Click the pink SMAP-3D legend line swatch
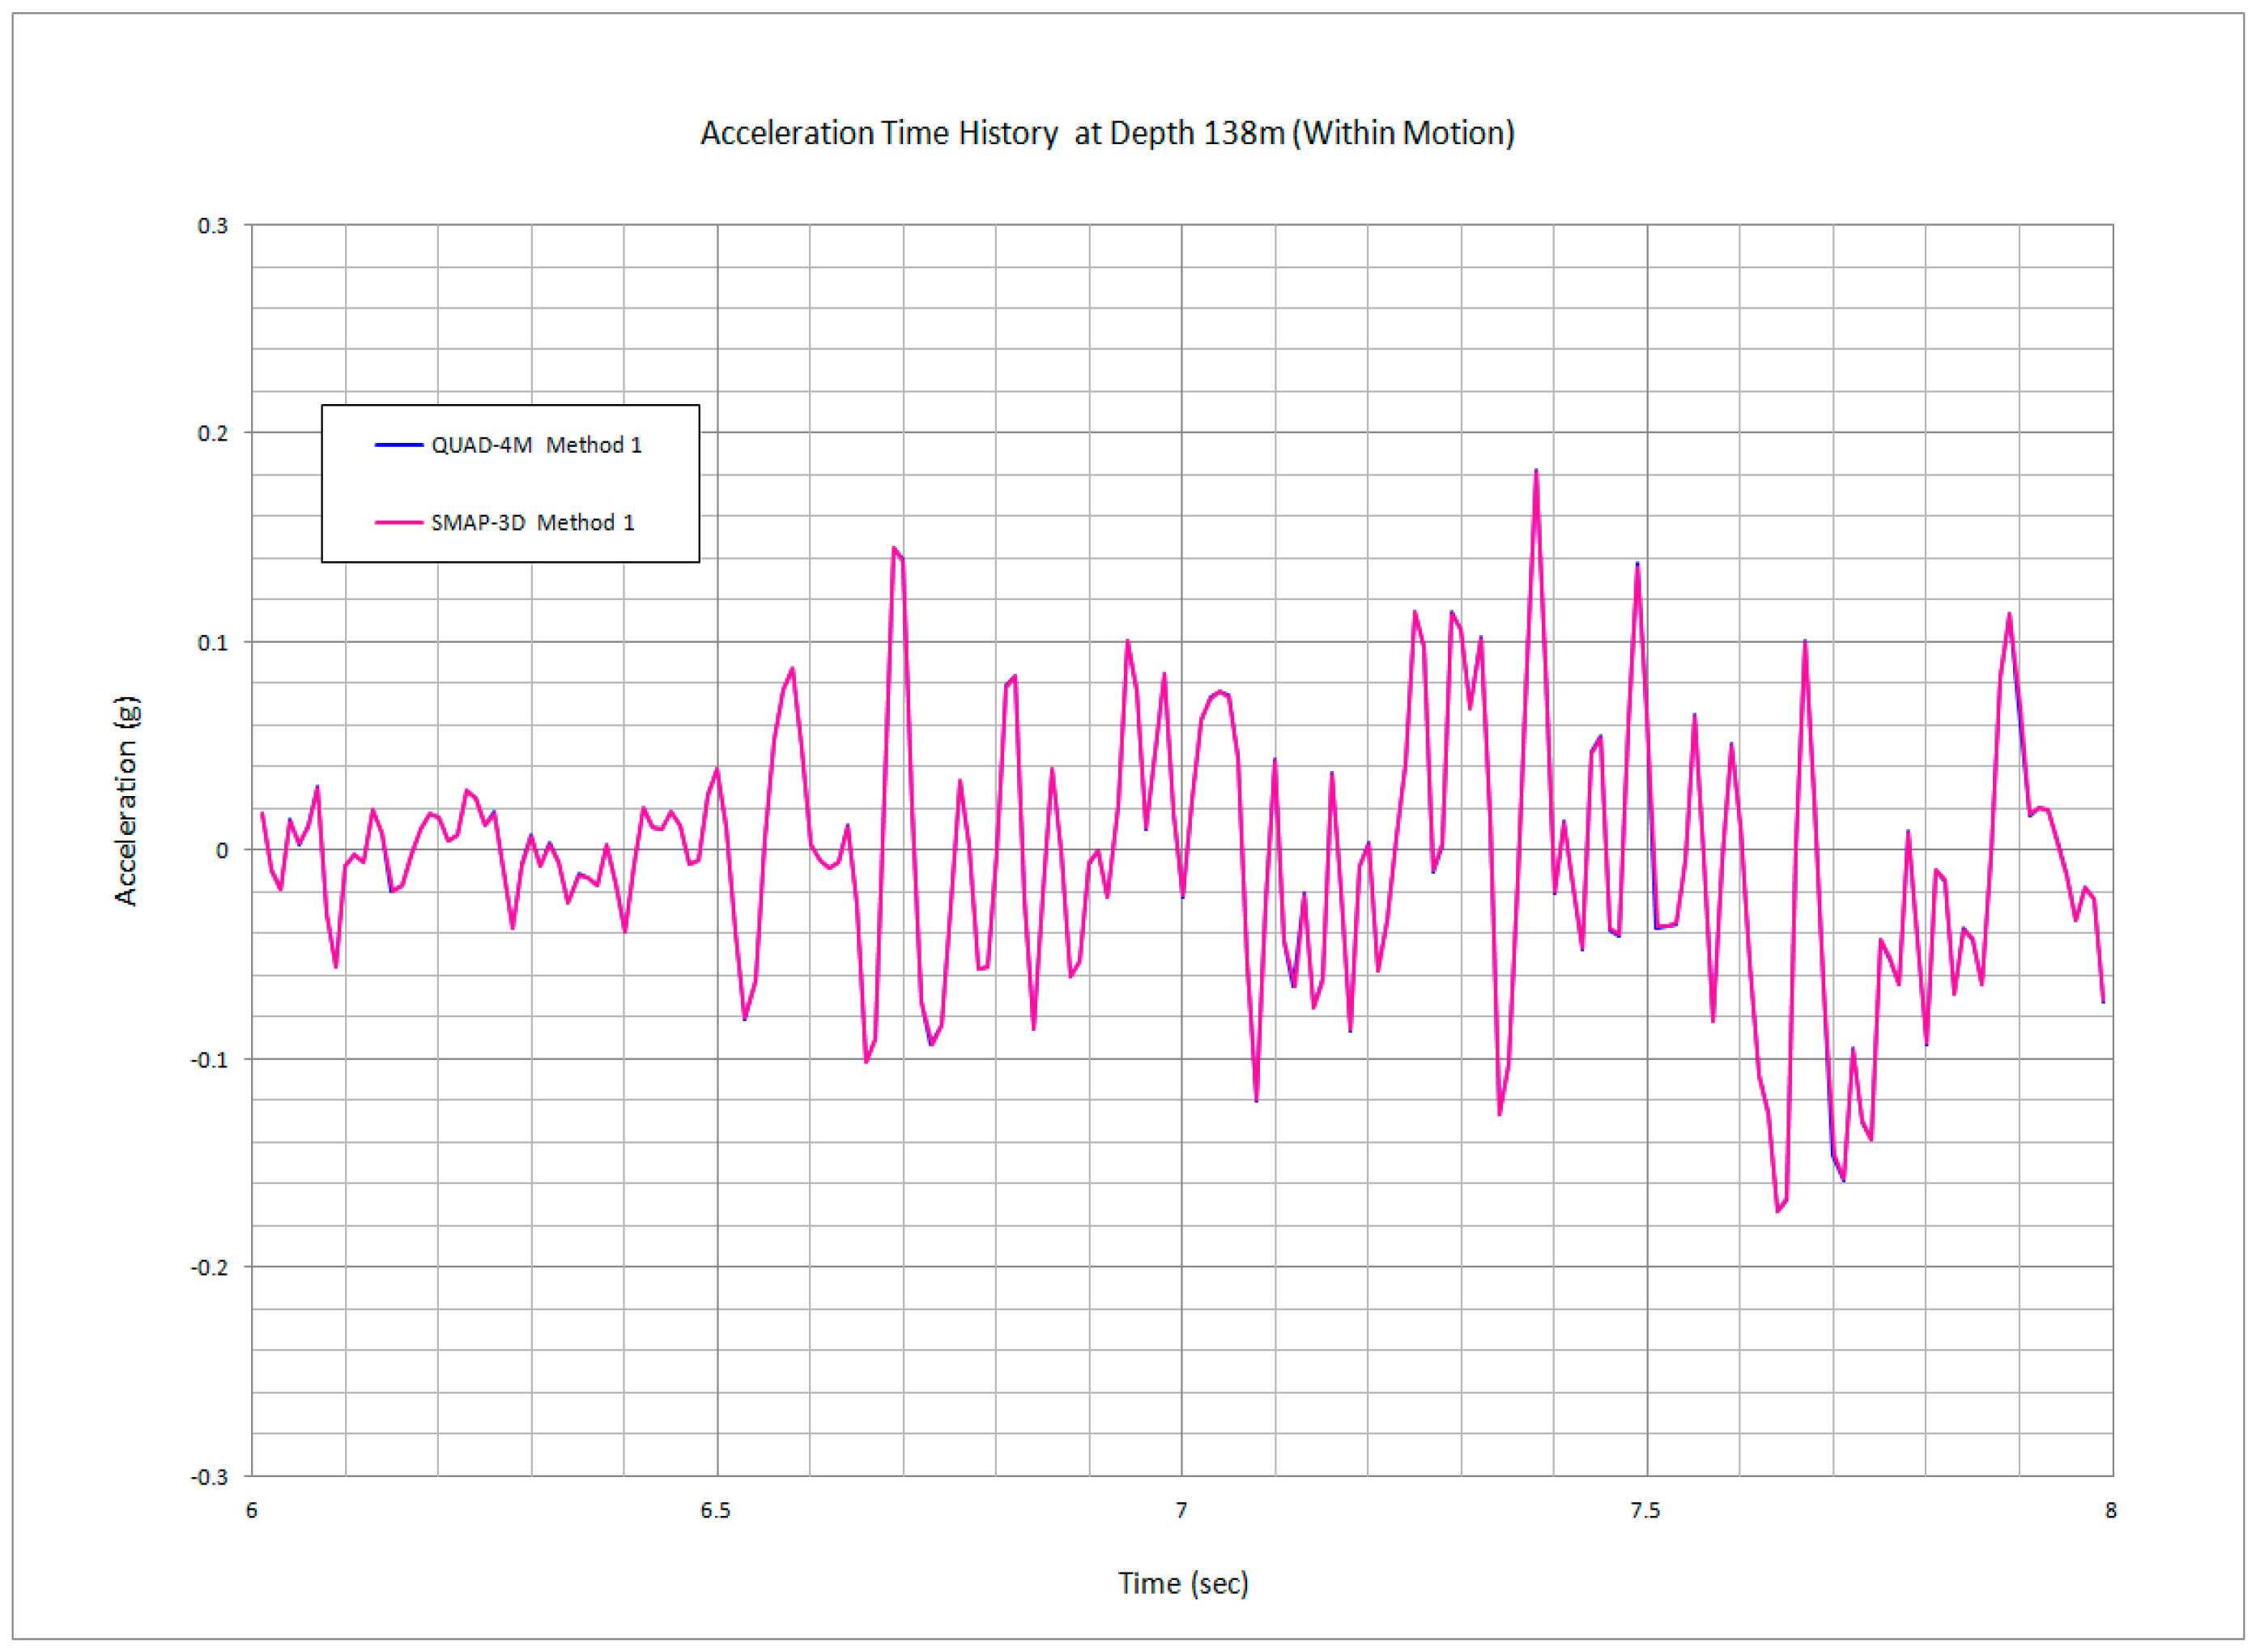Viewport: 2256px width, 1652px height. point(399,522)
